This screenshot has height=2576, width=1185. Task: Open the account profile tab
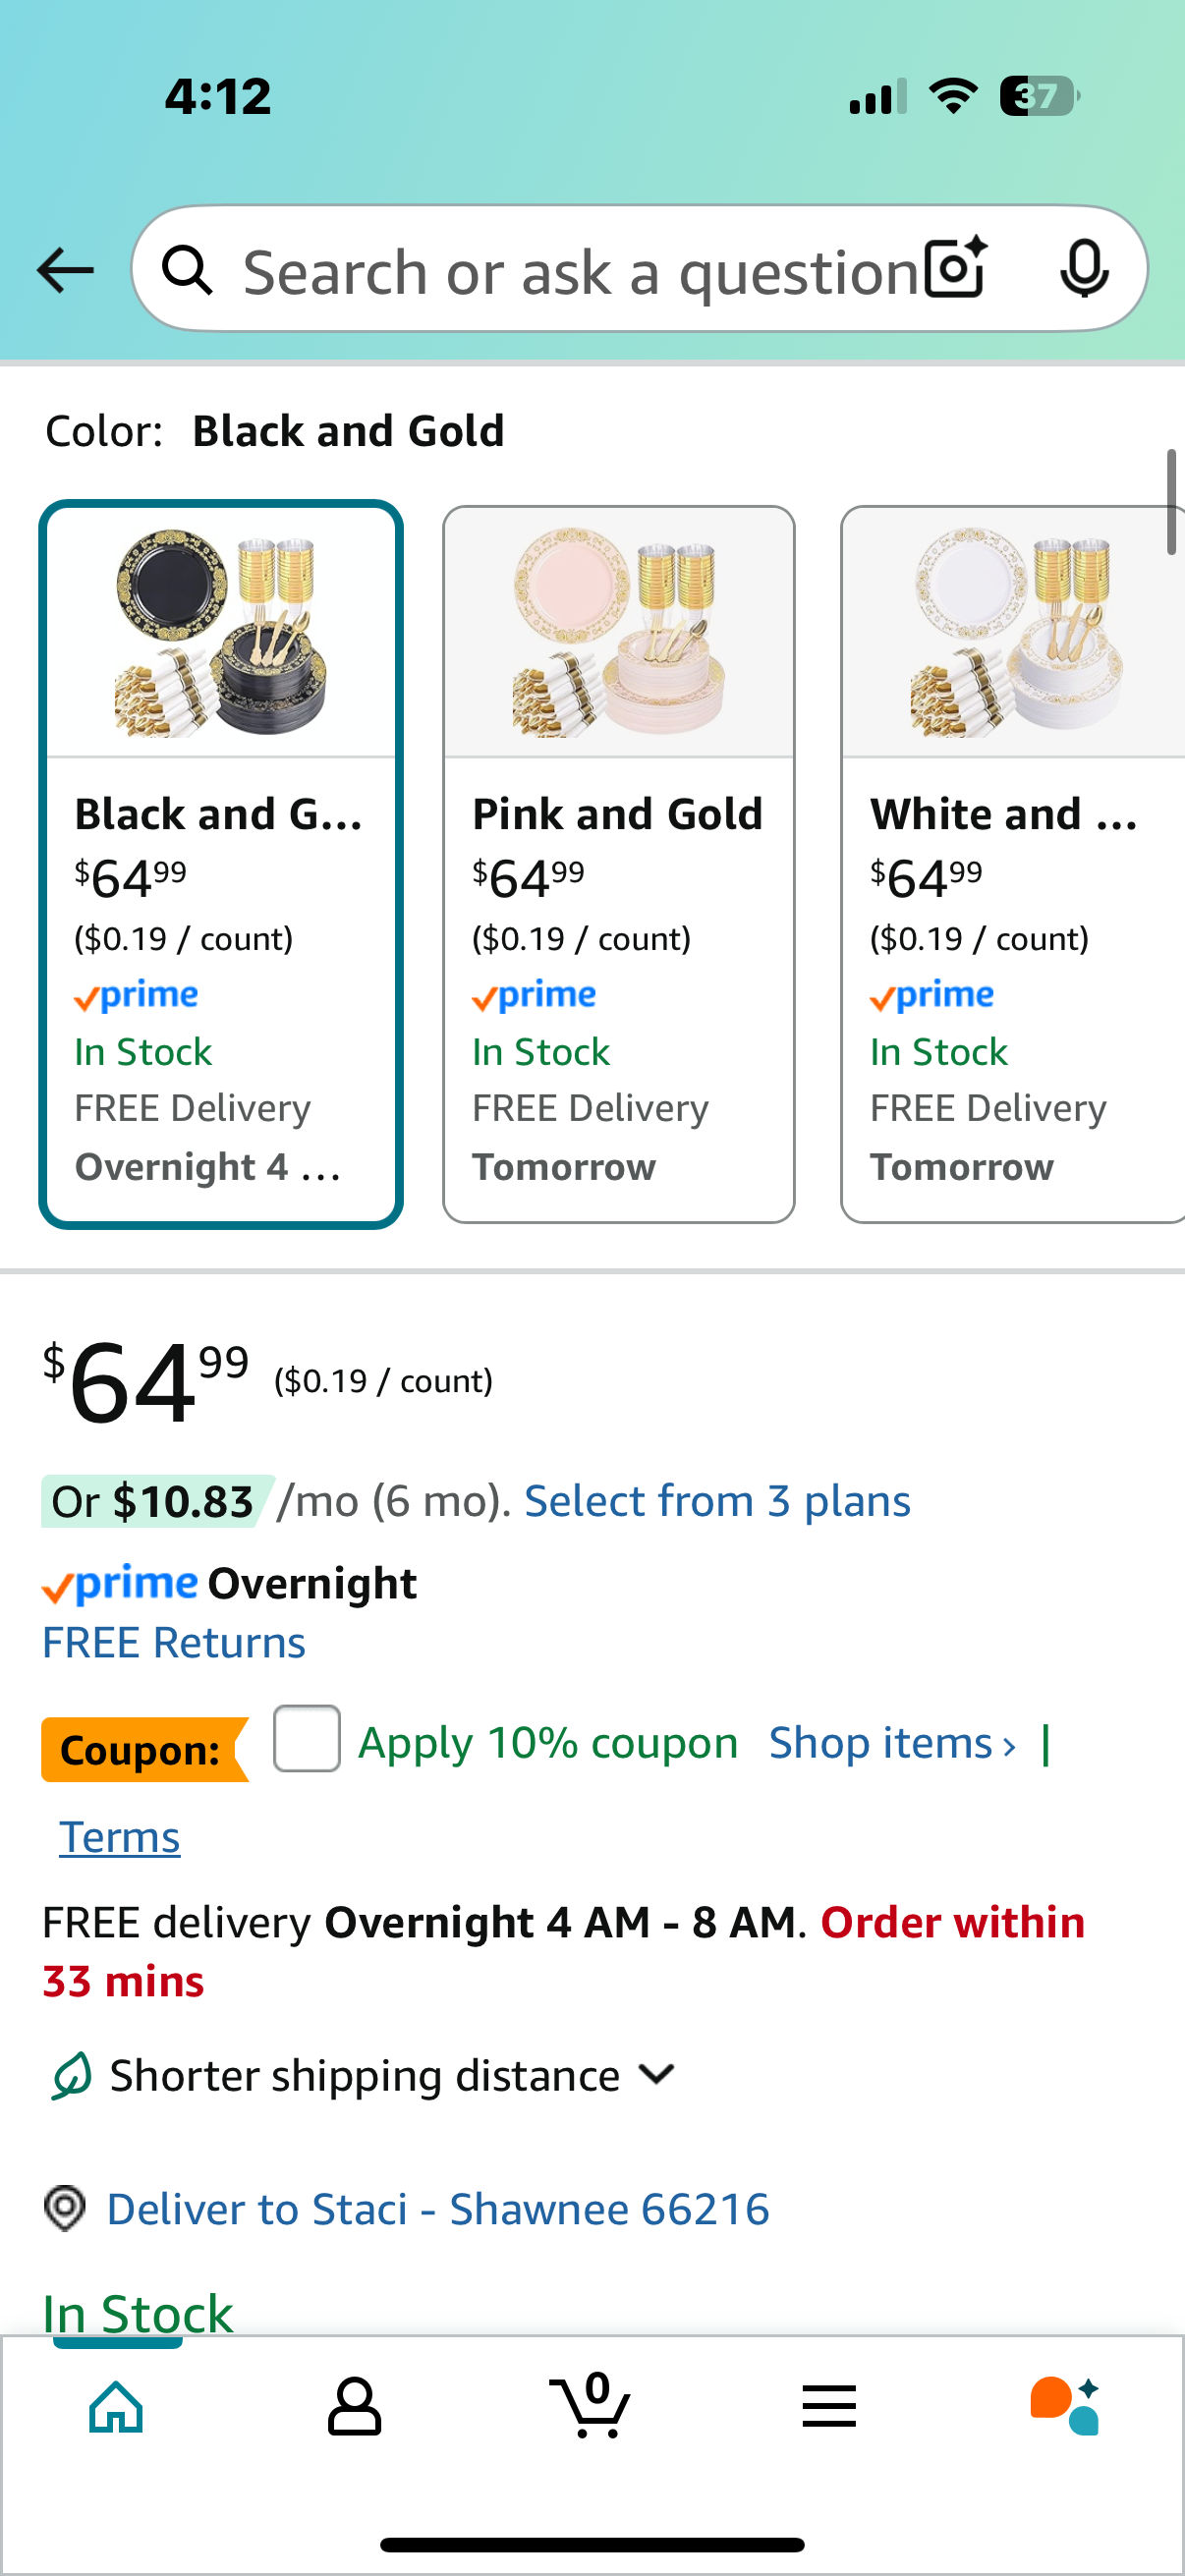pyautogui.click(x=354, y=2406)
